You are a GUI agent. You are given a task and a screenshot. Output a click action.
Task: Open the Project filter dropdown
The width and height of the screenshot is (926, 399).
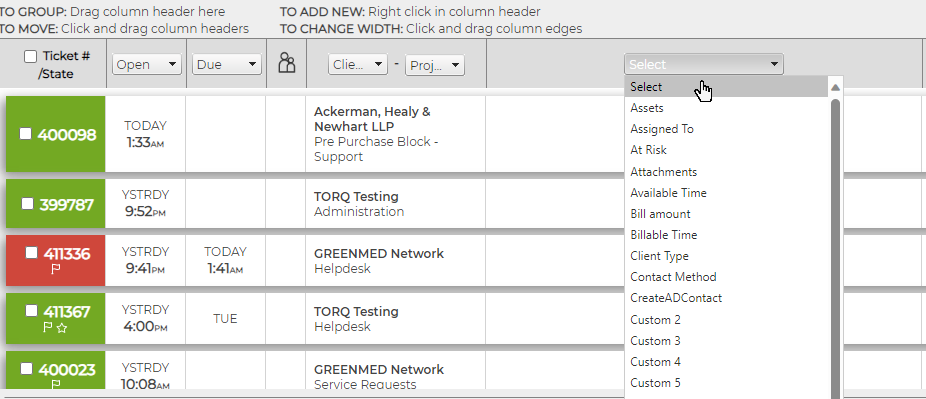(435, 65)
